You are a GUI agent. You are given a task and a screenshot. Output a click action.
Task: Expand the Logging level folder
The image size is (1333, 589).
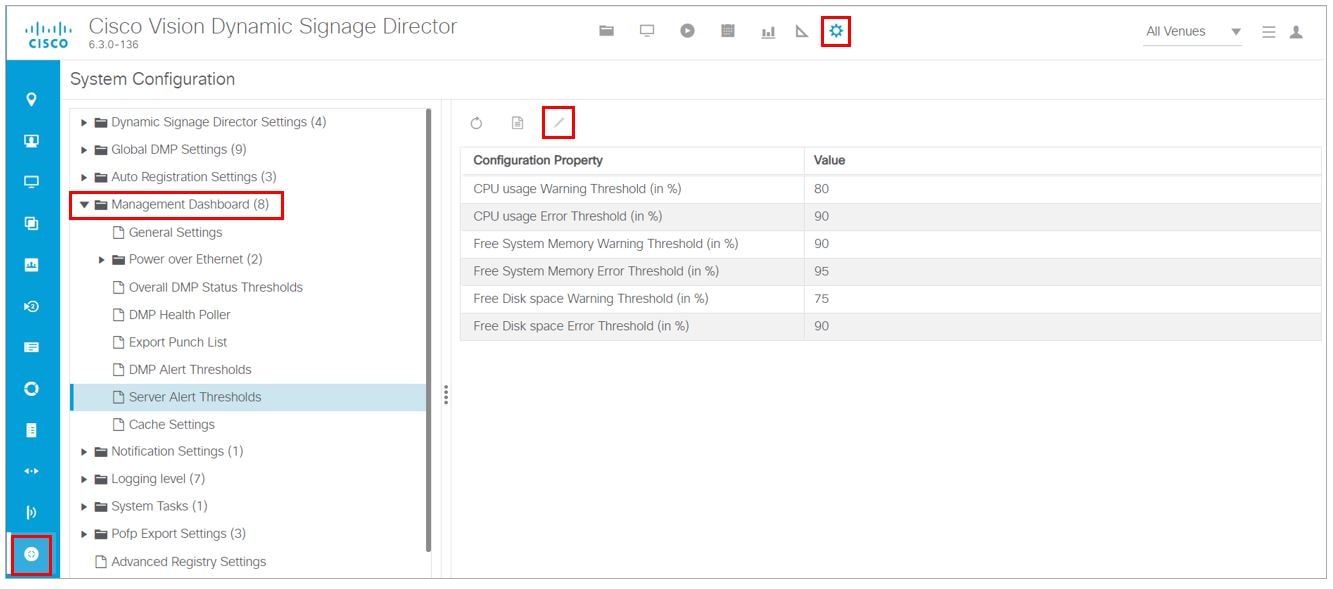point(85,479)
